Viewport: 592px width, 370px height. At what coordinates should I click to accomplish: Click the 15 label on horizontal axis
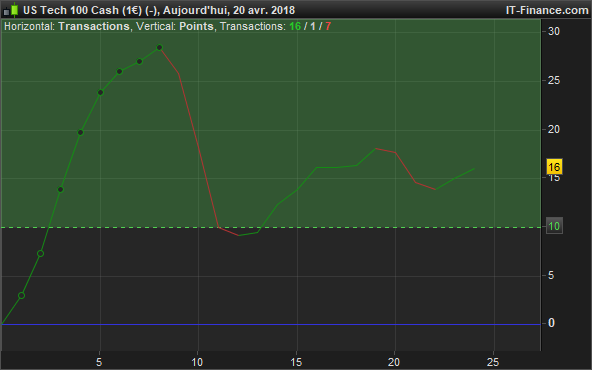(296, 362)
